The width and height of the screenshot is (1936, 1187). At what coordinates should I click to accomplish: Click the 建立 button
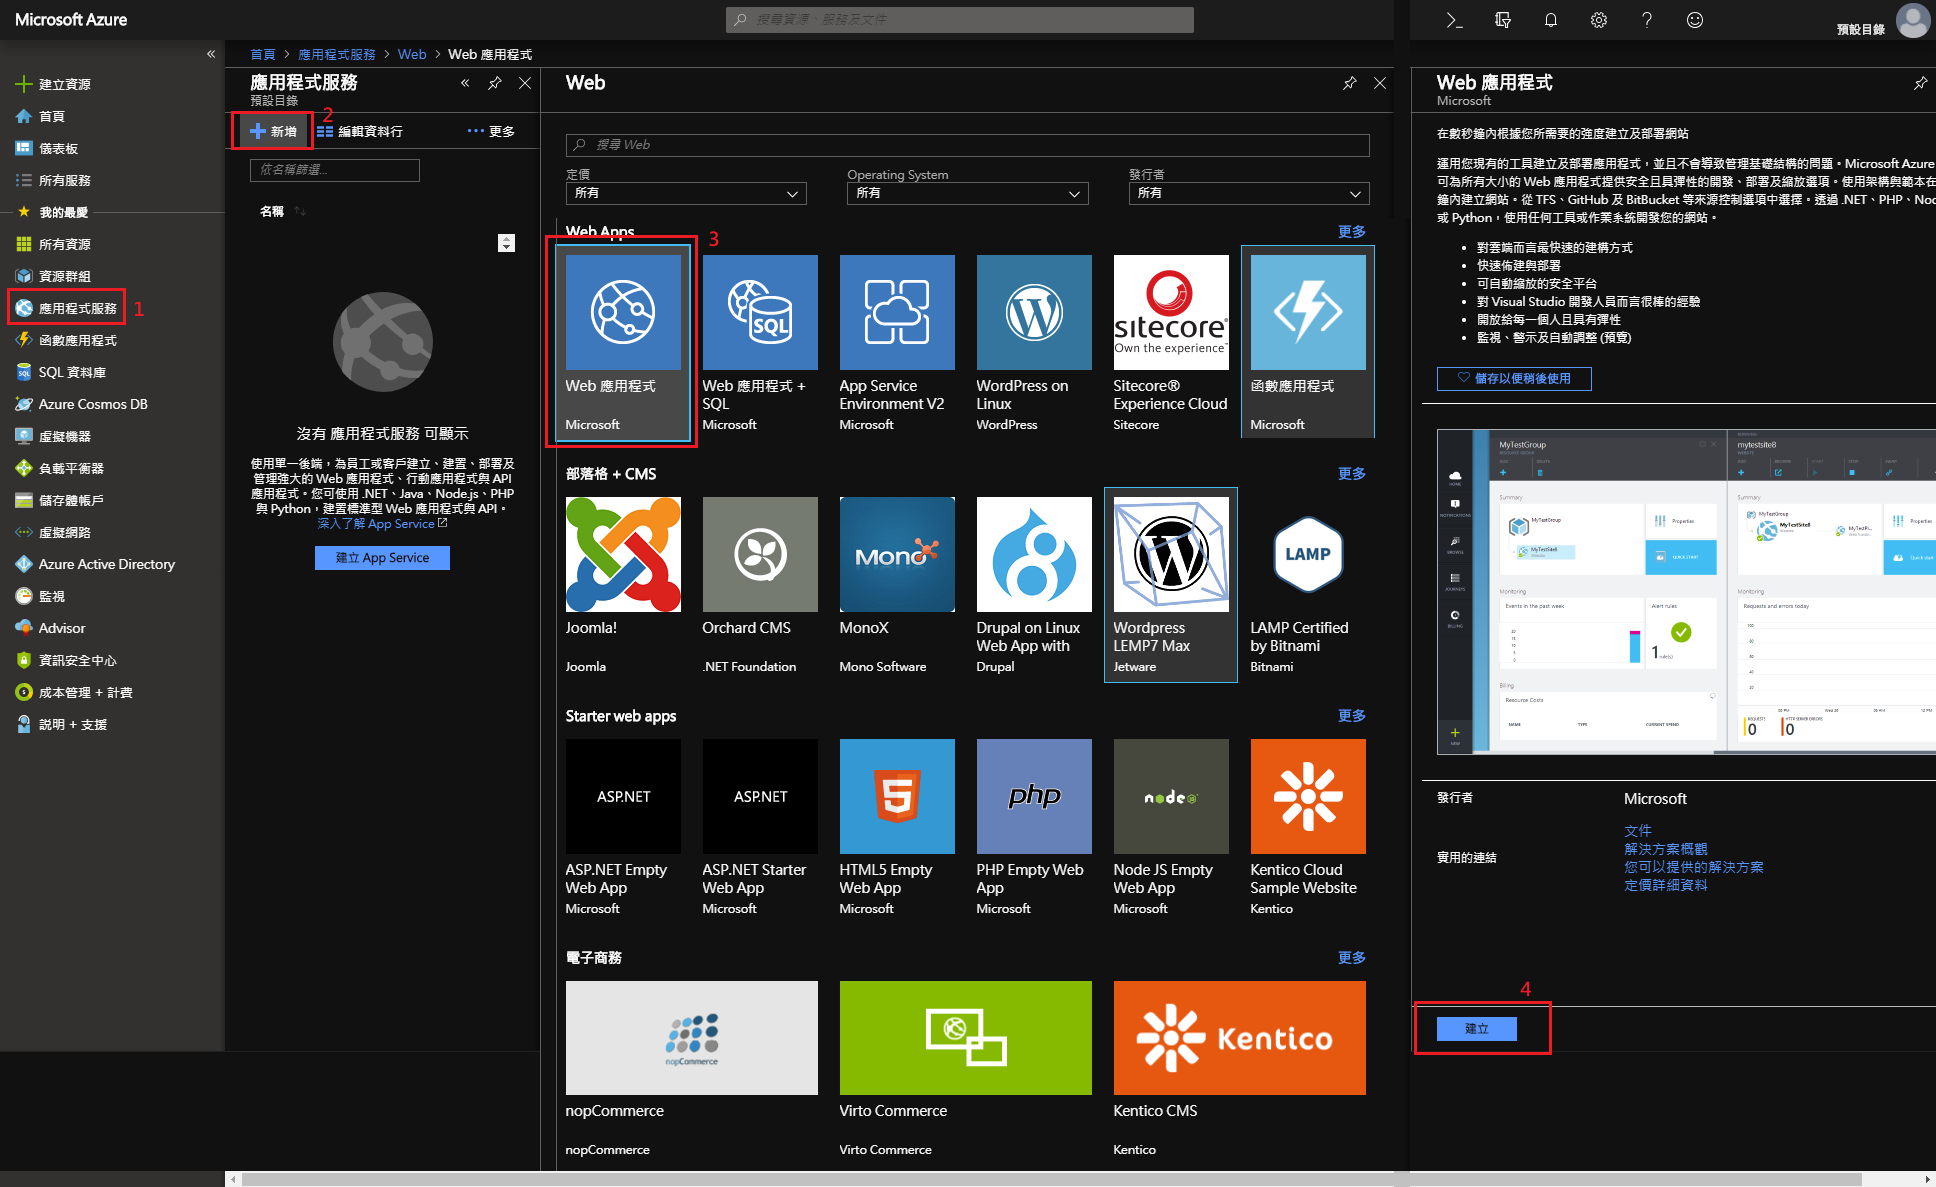[x=1476, y=1028]
